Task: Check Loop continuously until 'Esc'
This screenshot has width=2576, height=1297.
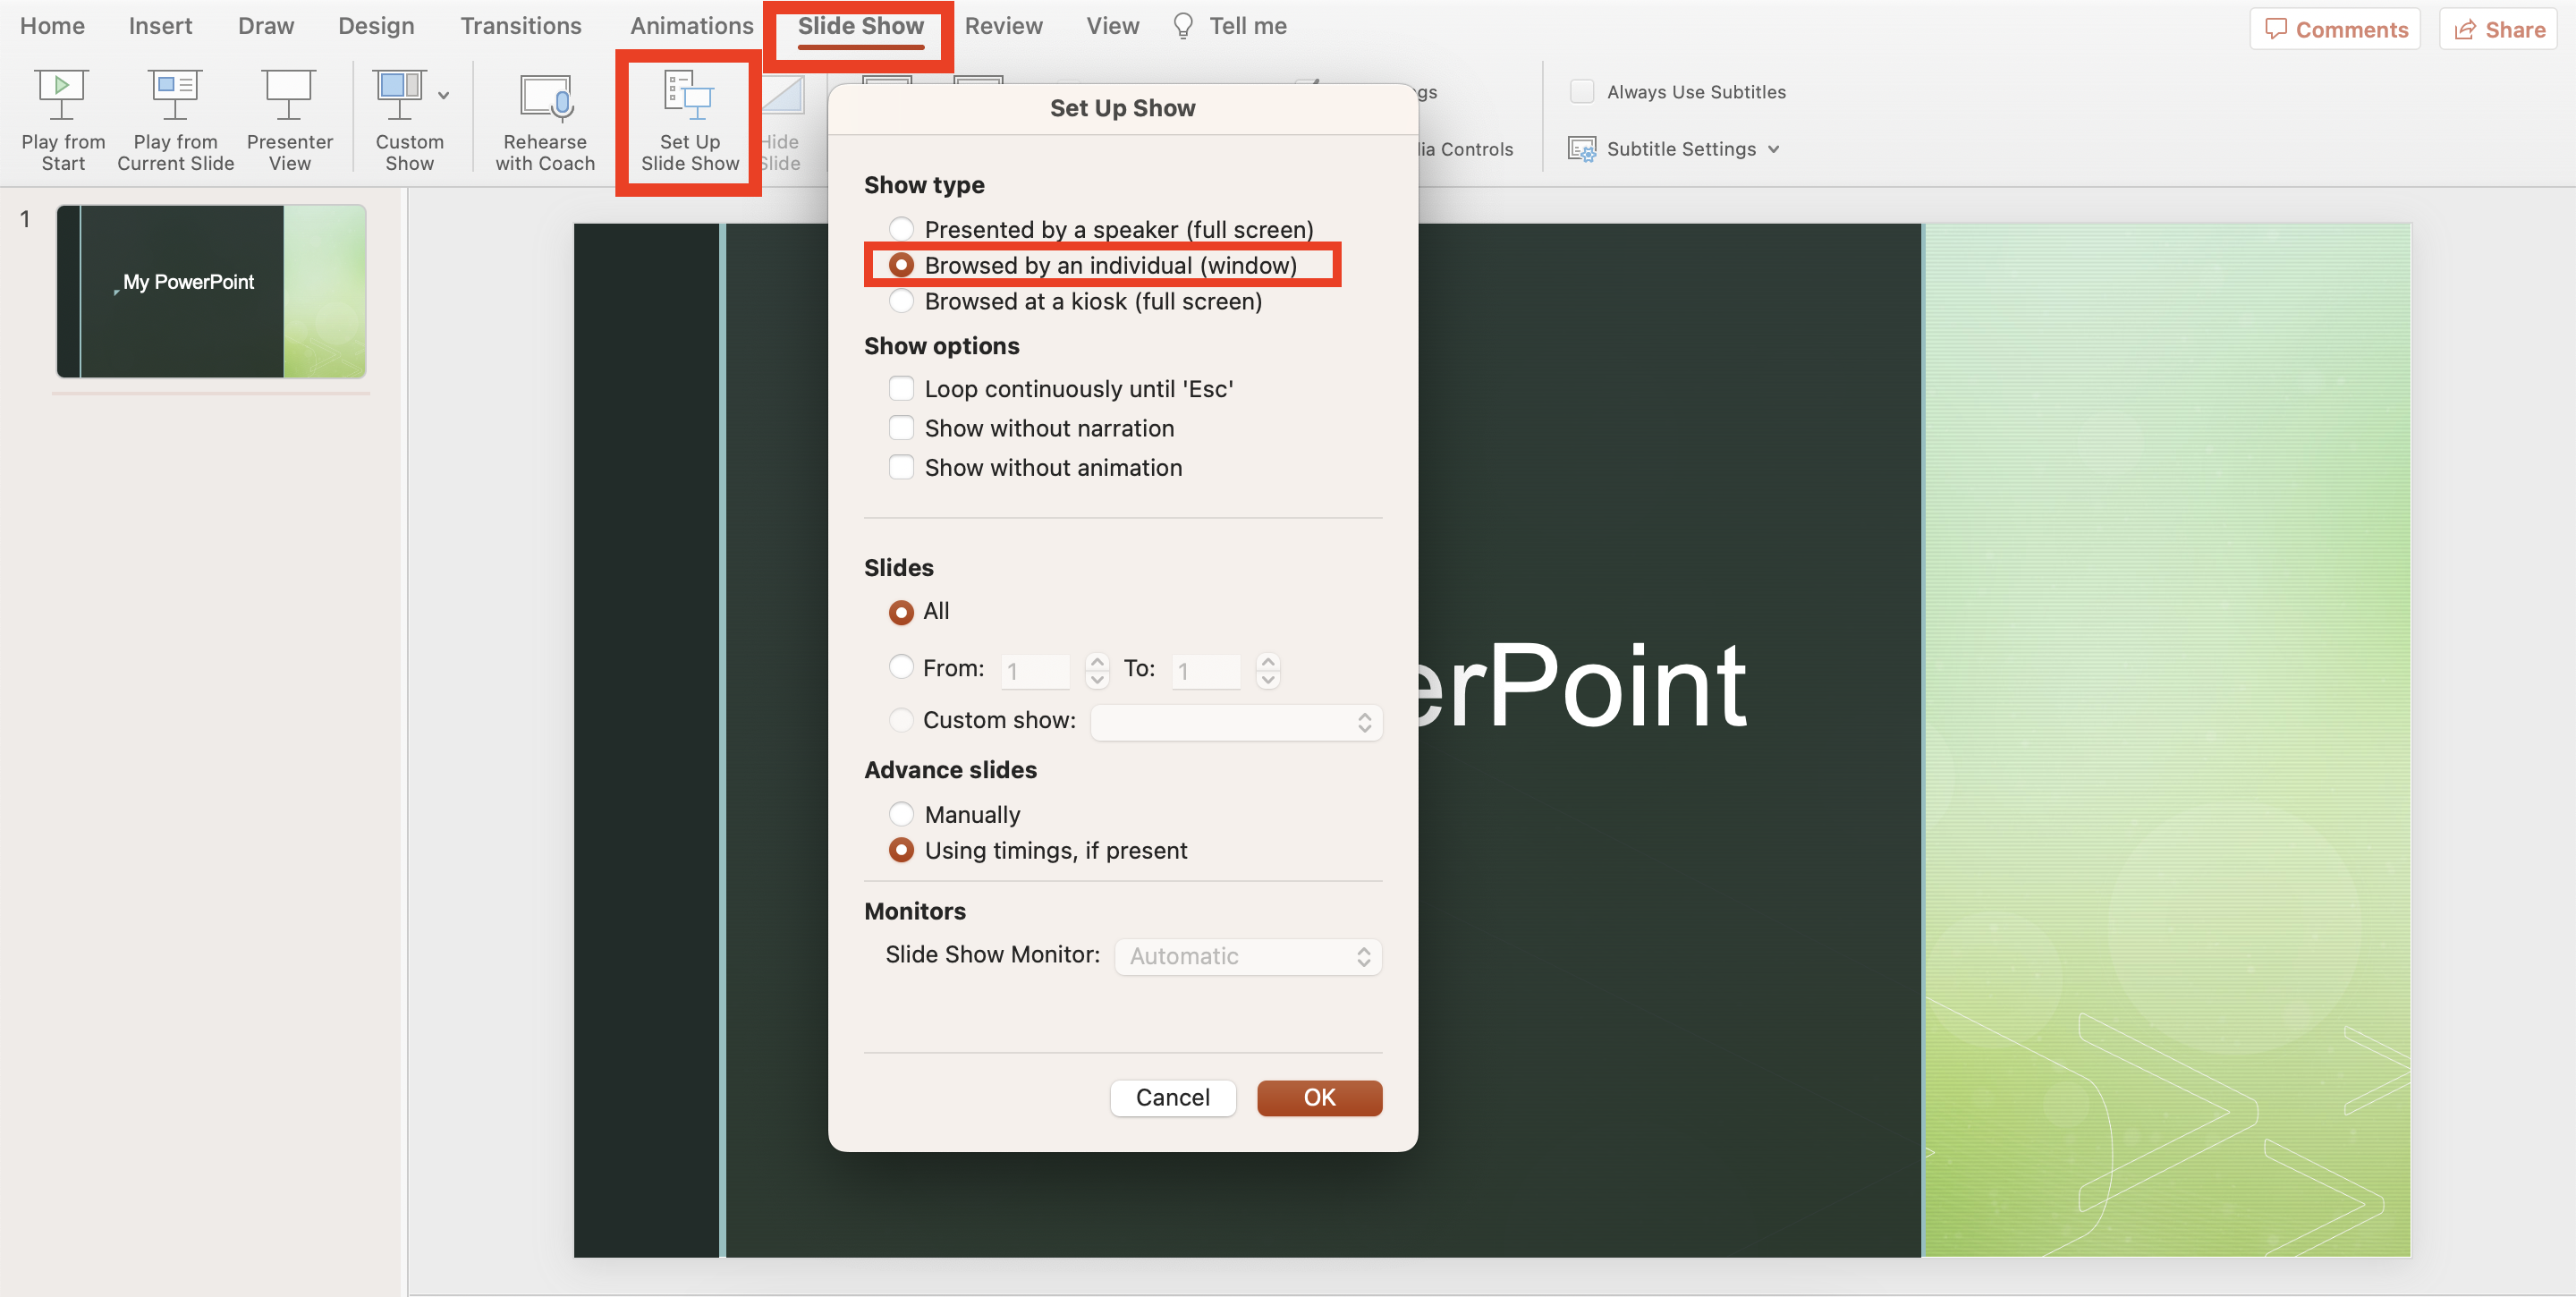Action: pos(900,388)
